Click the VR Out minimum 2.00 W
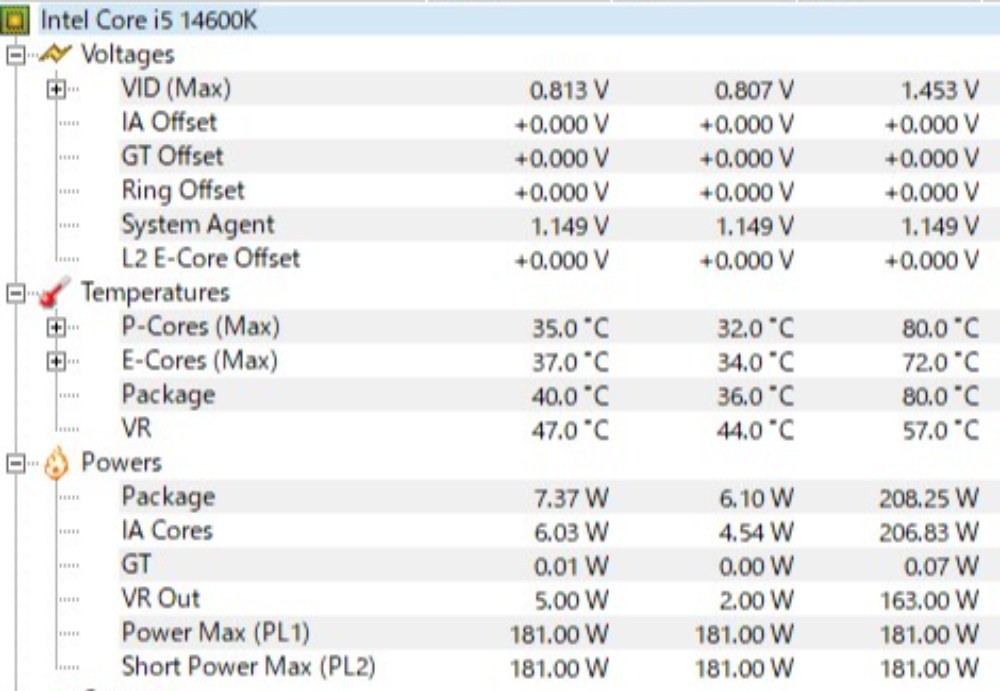Image resolution: width=1000 pixels, height=691 pixels. point(756,600)
